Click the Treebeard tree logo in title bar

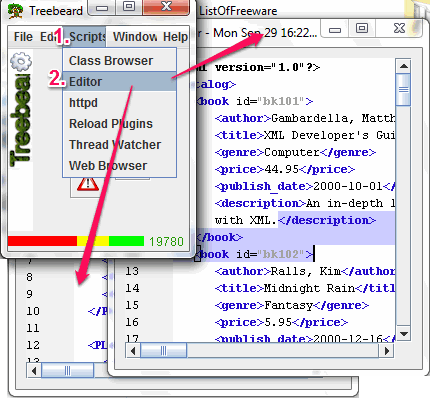point(15,11)
